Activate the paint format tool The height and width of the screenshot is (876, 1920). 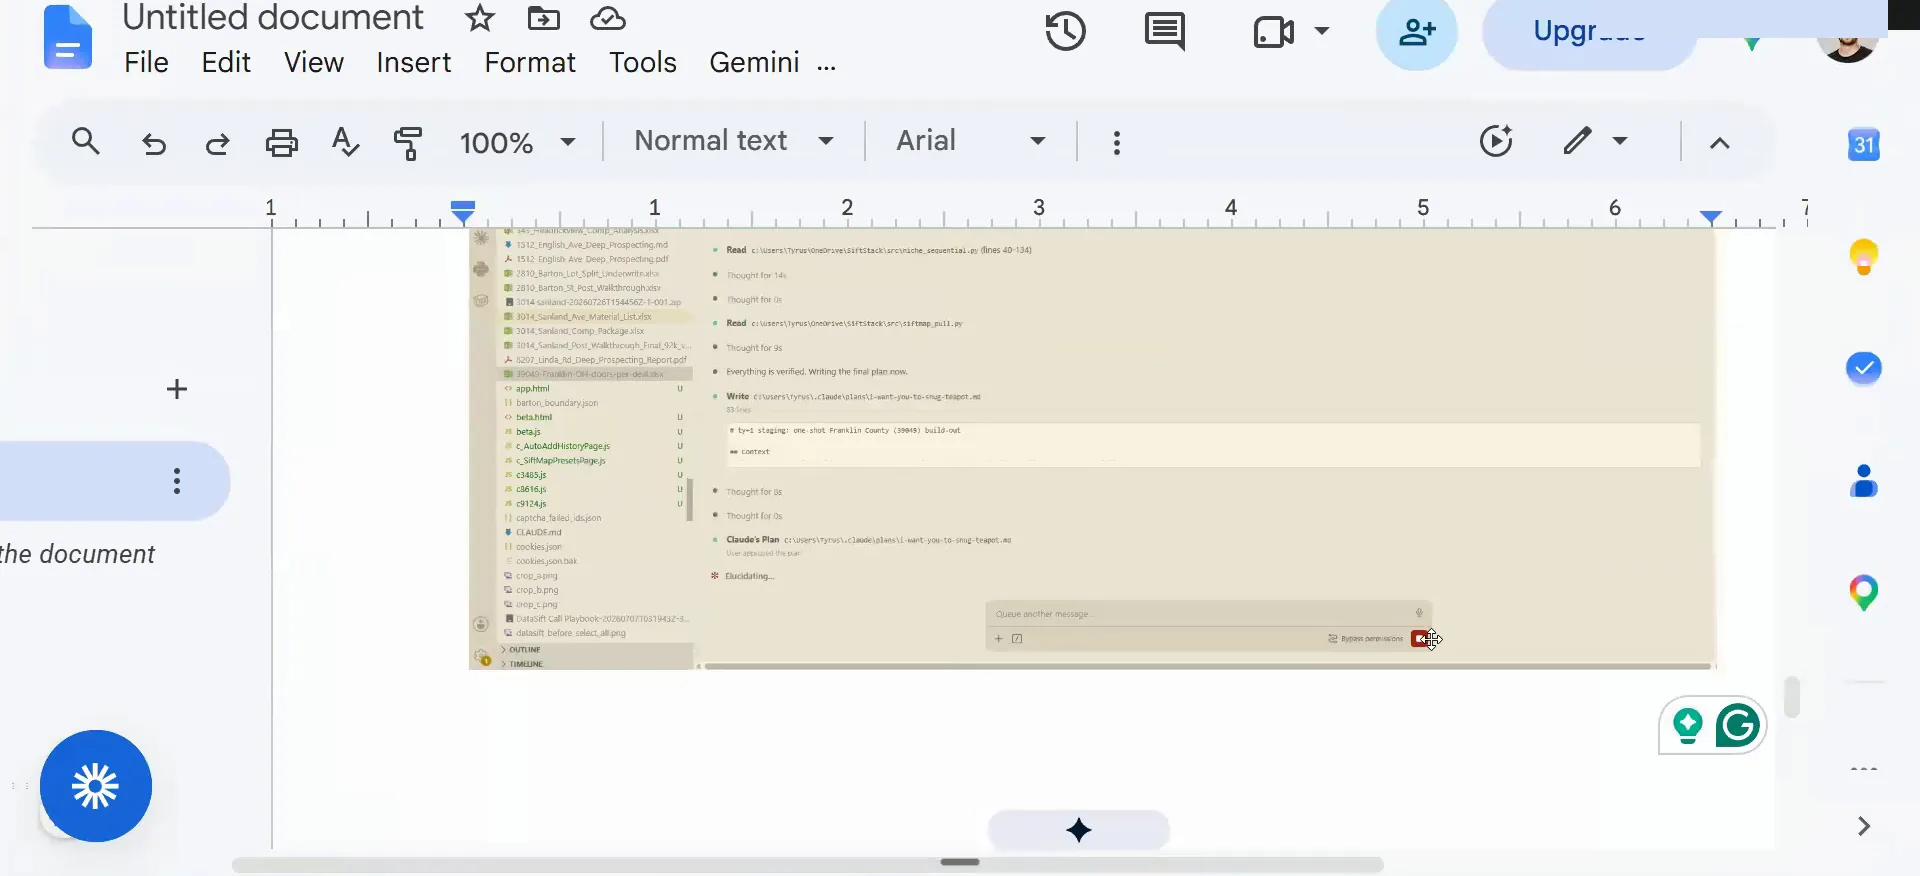point(408,143)
